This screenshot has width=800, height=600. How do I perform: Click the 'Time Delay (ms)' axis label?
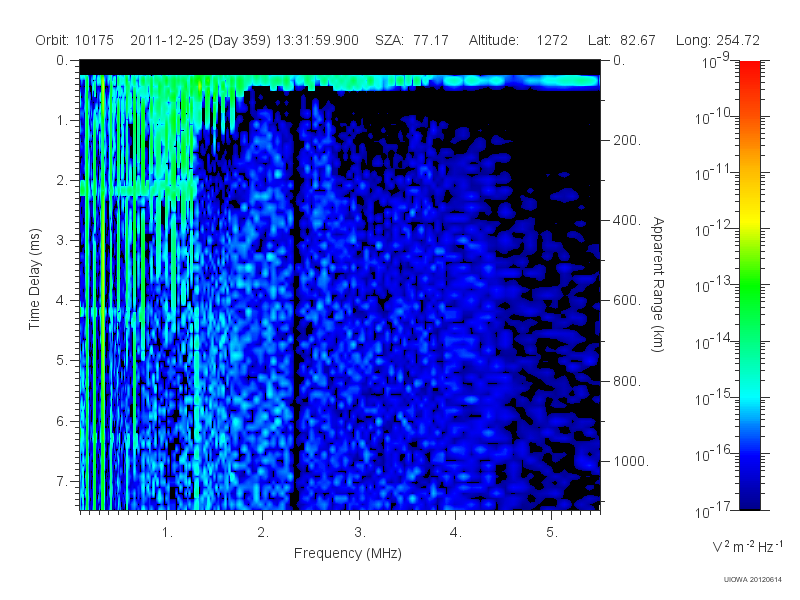point(34,279)
